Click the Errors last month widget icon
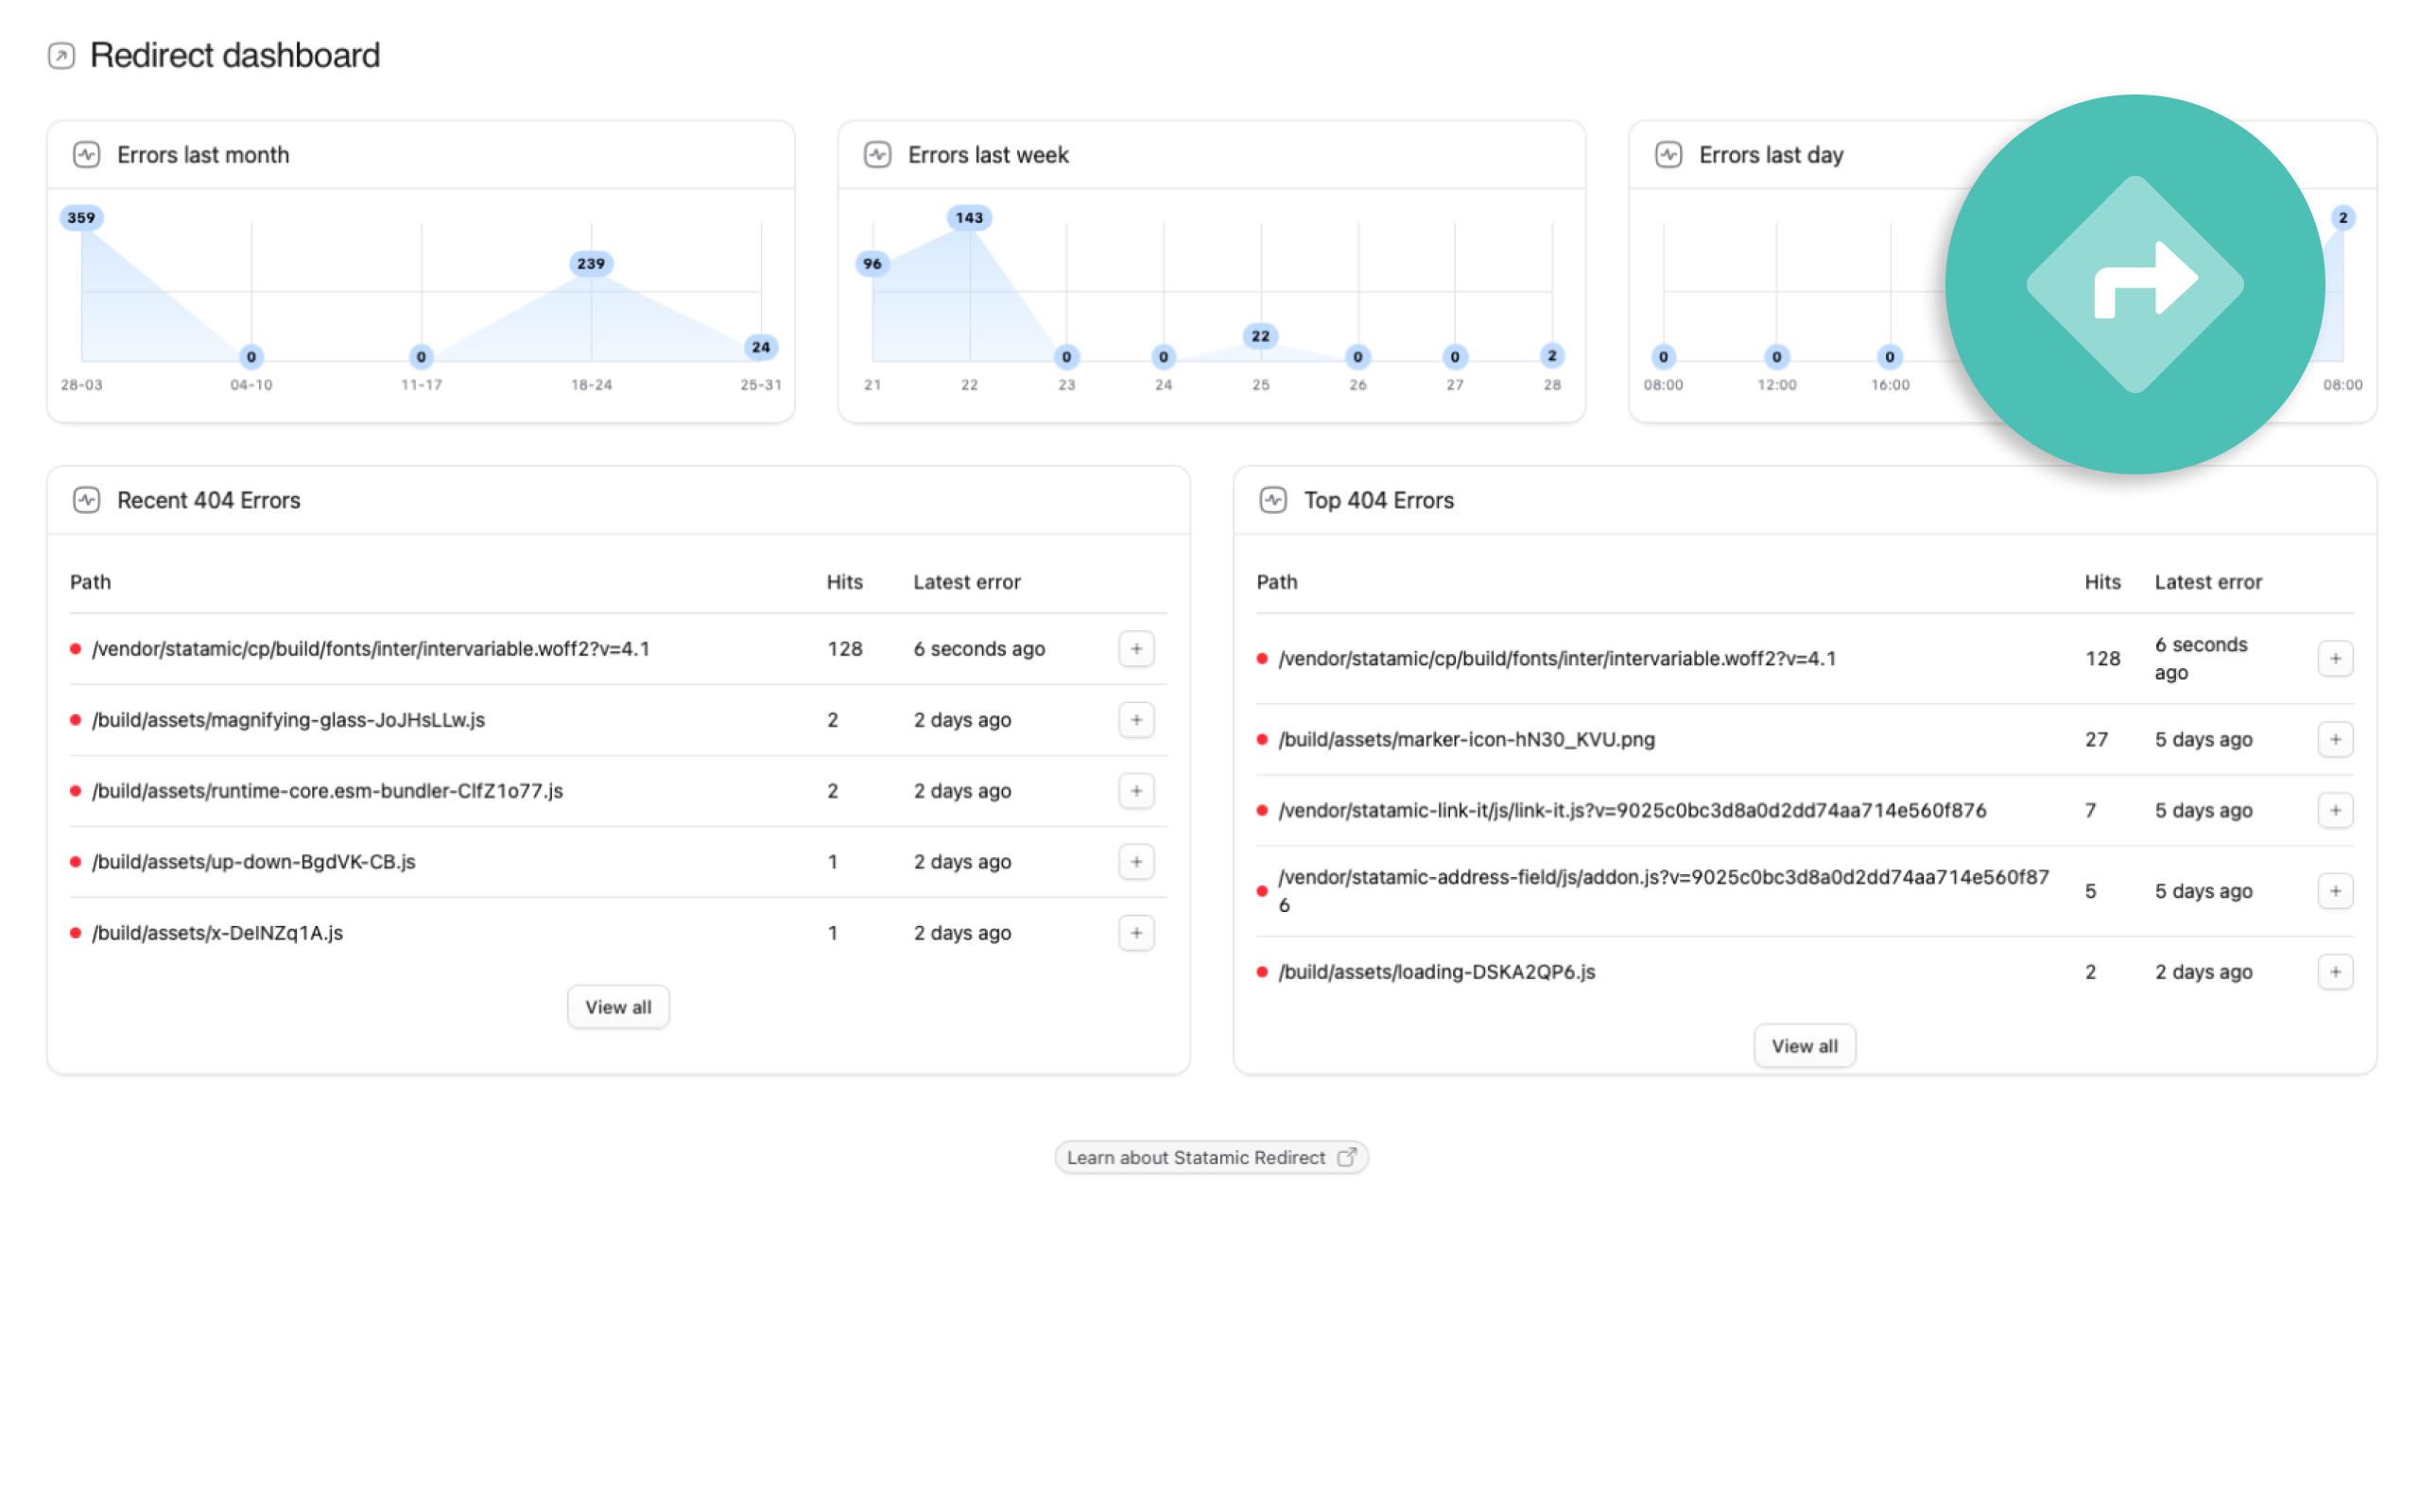Viewport: 2420px width, 1512px height. [x=87, y=155]
